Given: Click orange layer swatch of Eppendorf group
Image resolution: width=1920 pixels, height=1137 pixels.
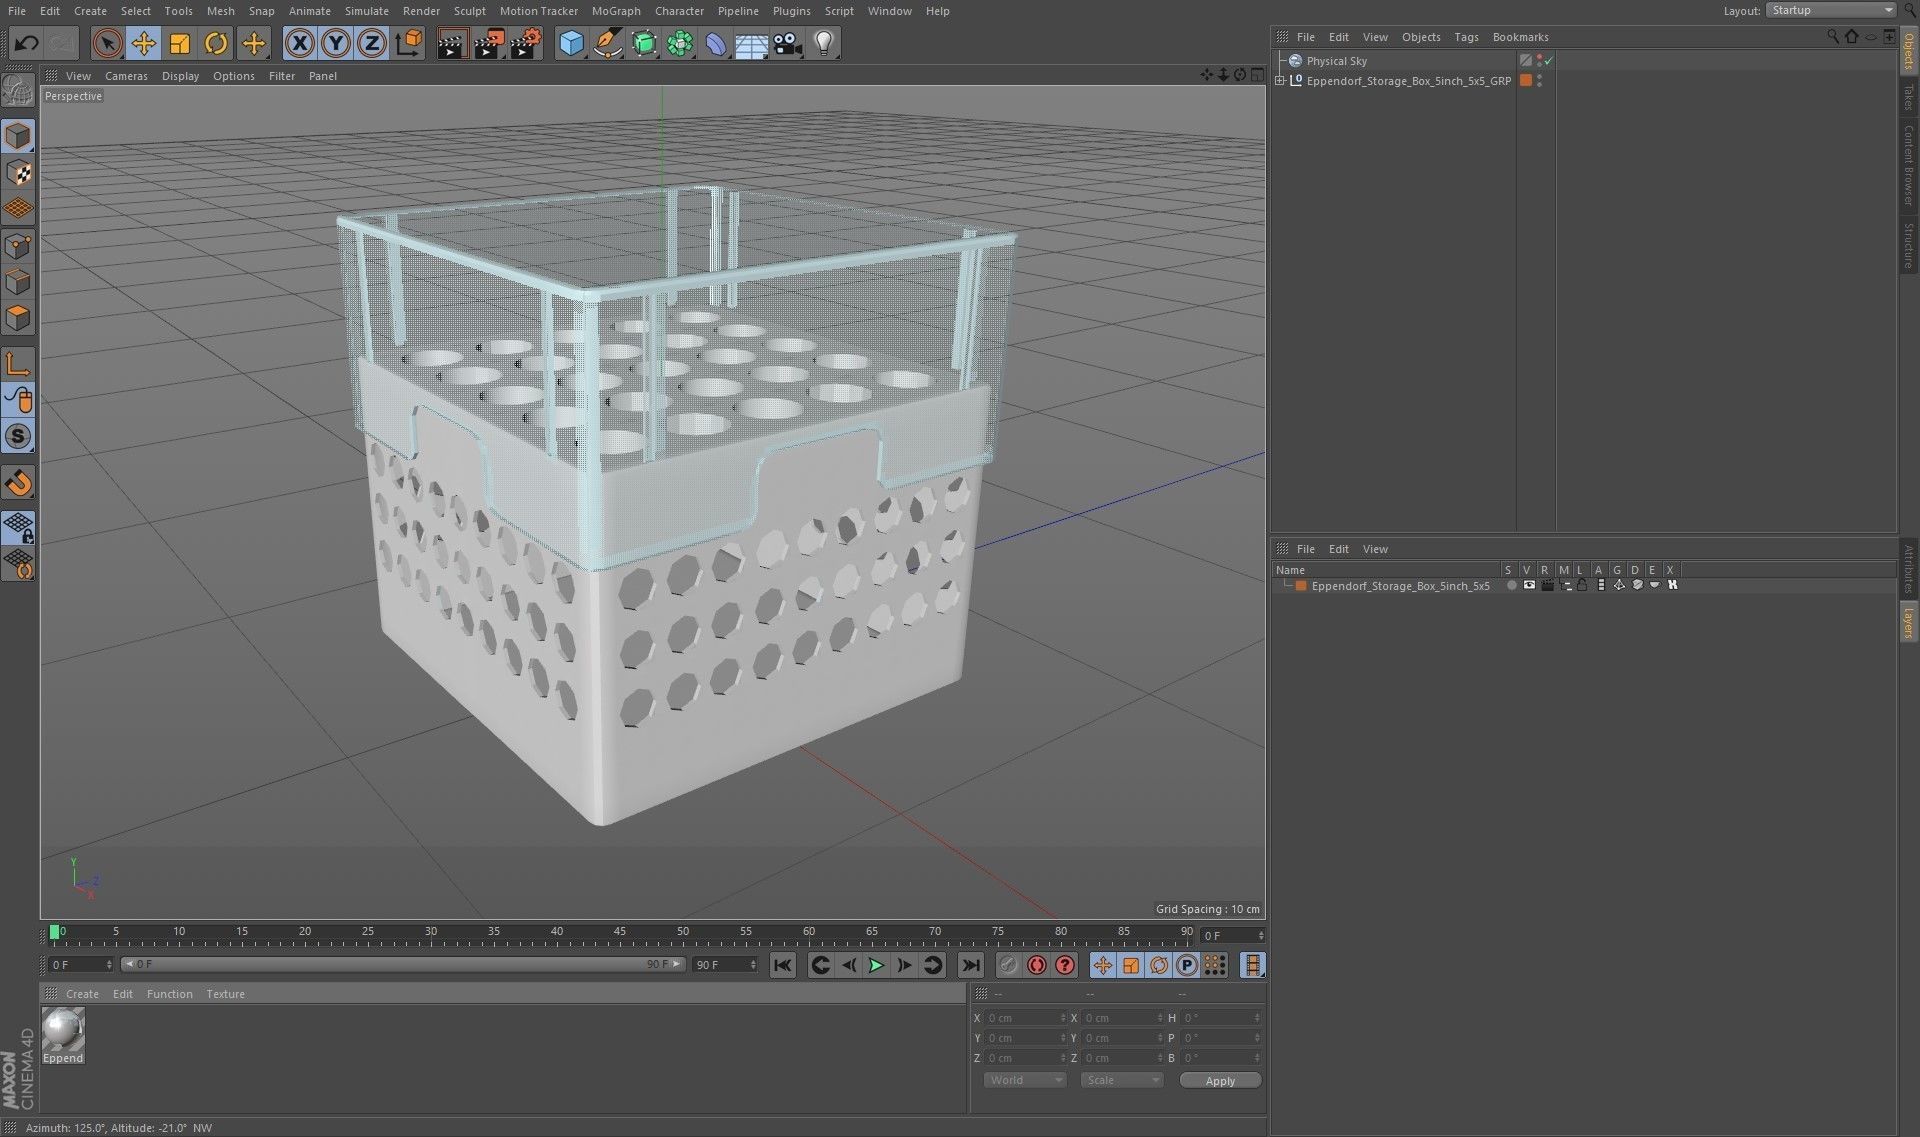Looking at the screenshot, I should (1526, 81).
